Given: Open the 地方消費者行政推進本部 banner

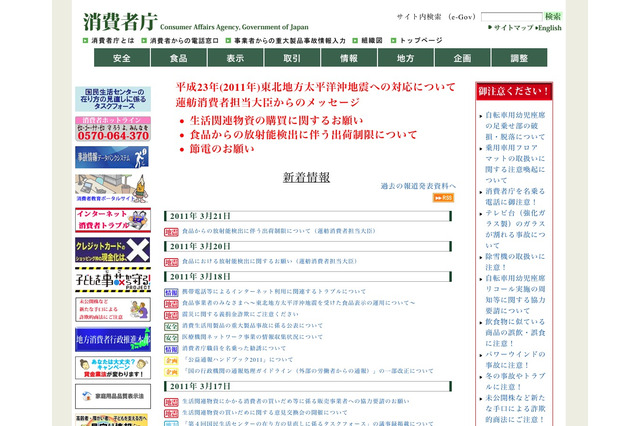Looking at the screenshot, I should tap(113, 339).
